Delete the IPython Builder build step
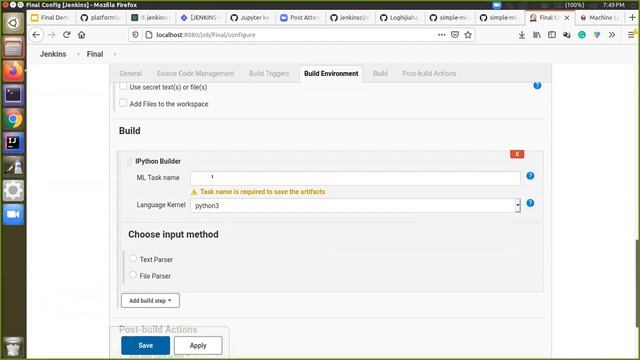This screenshot has height=360, width=640. [x=517, y=154]
